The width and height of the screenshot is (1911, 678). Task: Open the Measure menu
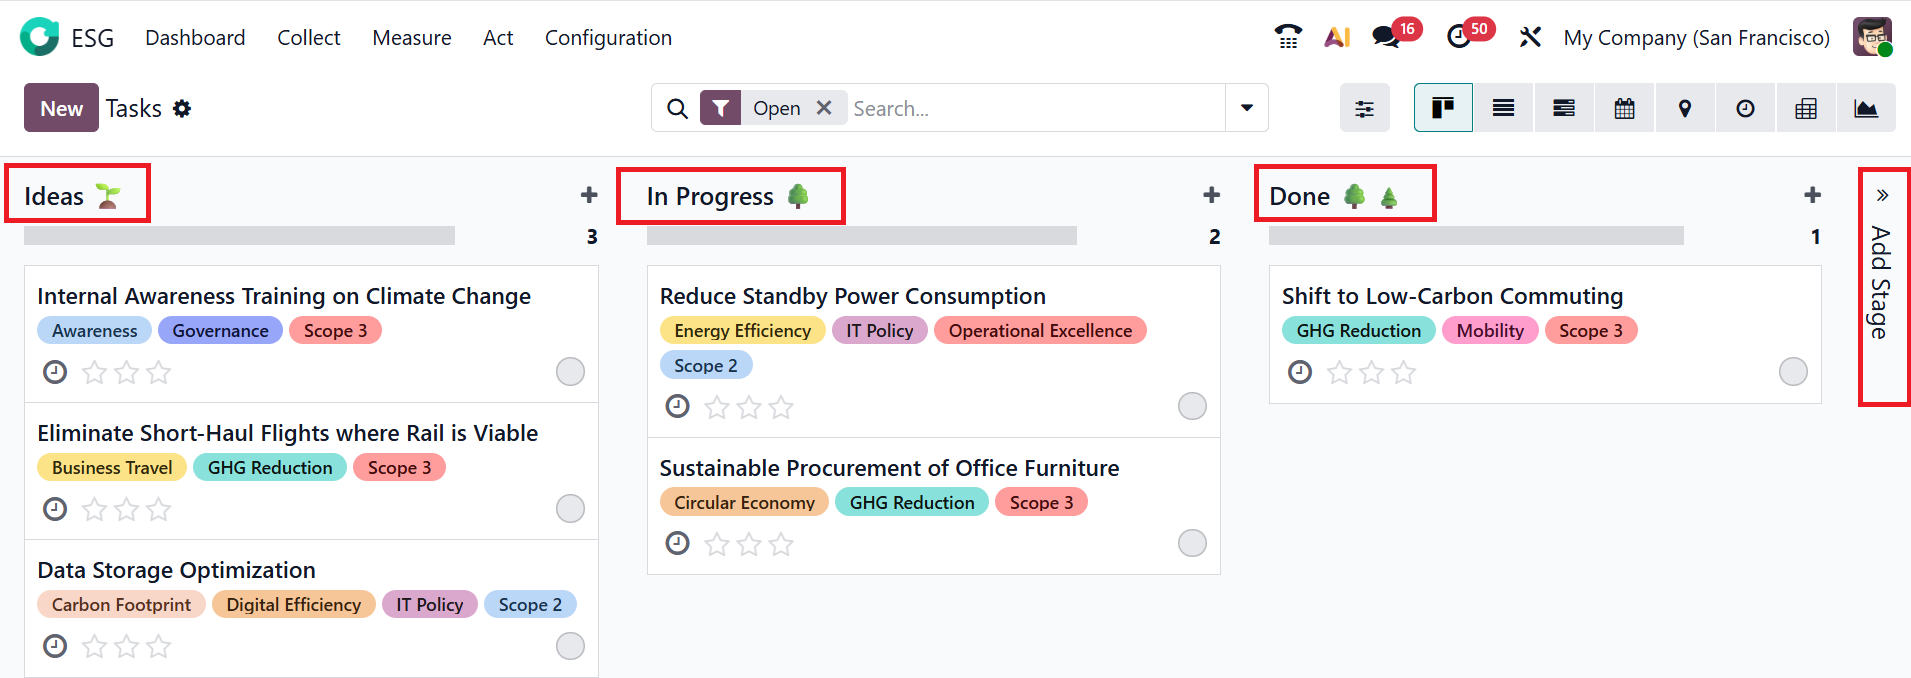coord(412,38)
